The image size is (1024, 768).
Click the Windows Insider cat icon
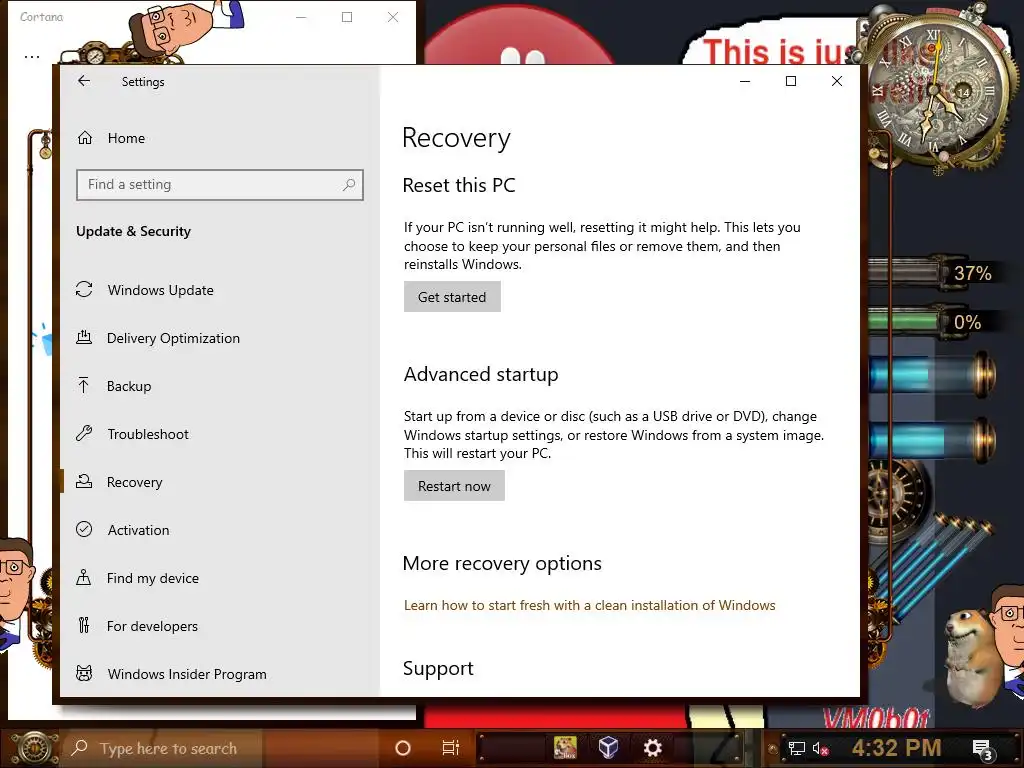pyautogui.click(x=84, y=673)
